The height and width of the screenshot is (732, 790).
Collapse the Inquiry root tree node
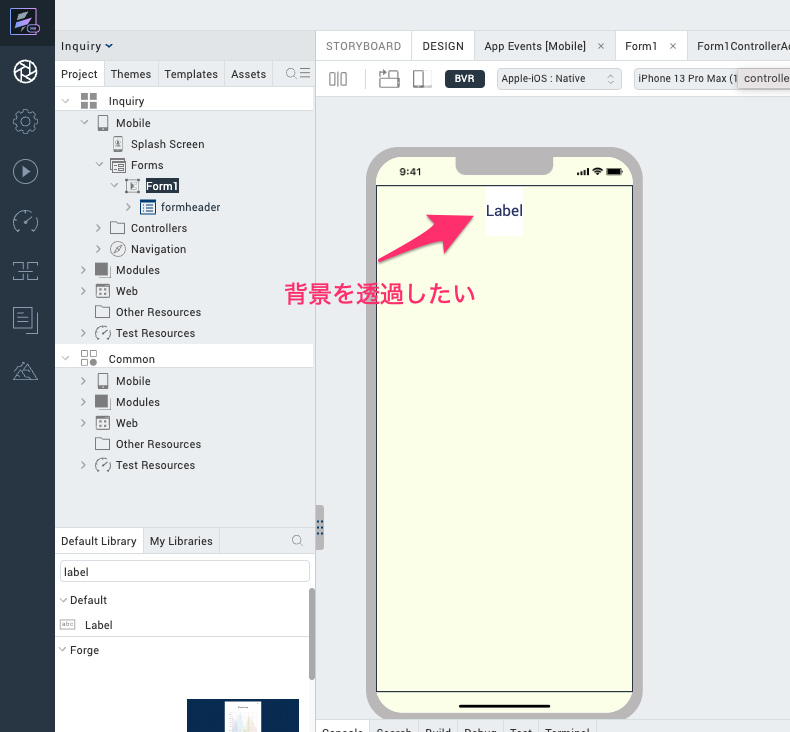pos(65,101)
